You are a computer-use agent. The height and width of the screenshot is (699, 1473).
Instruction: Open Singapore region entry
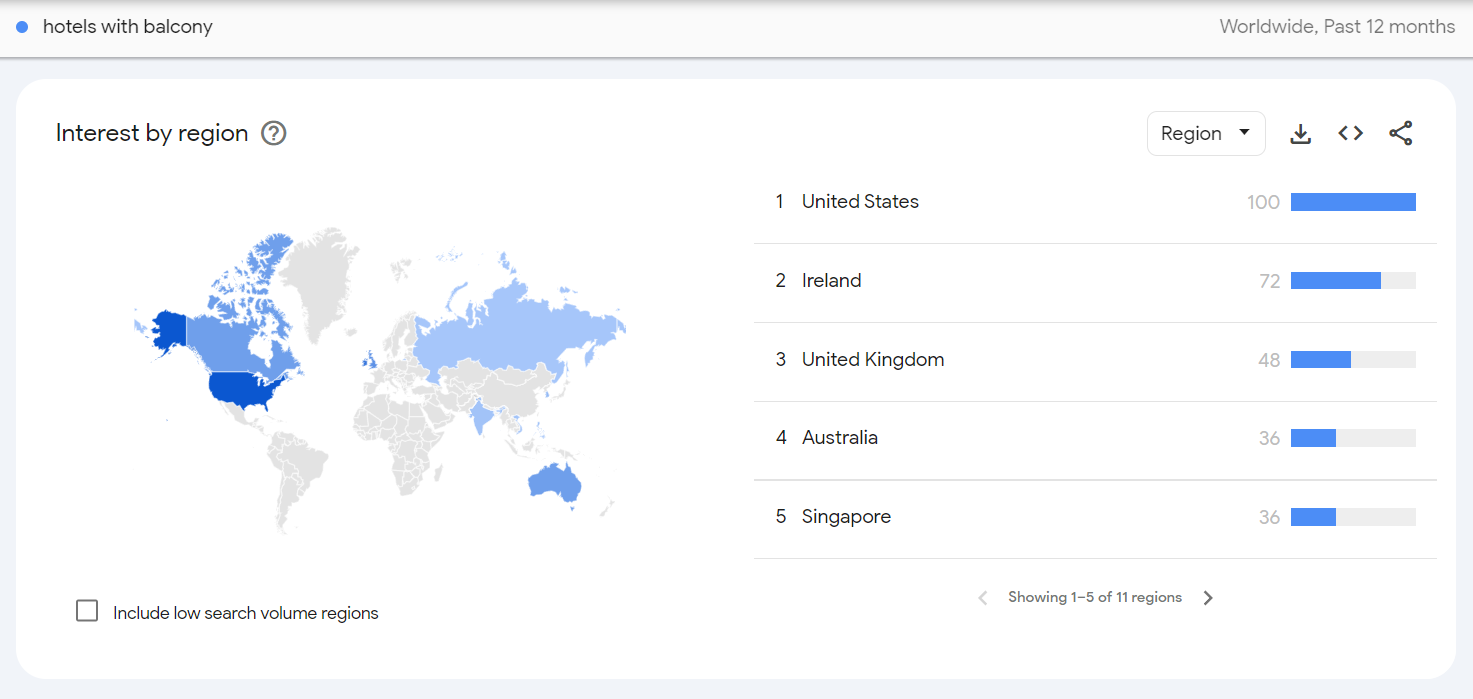[x=846, y=517]
